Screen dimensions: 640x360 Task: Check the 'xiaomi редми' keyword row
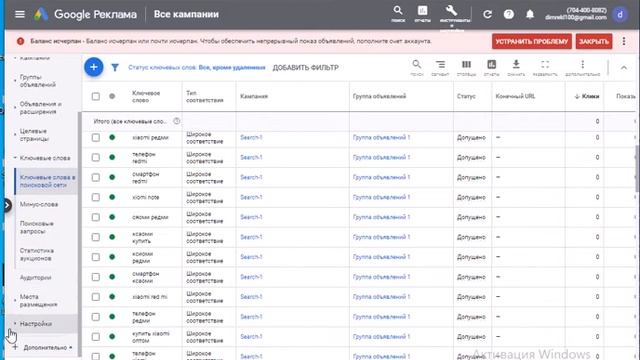point(96,138)
